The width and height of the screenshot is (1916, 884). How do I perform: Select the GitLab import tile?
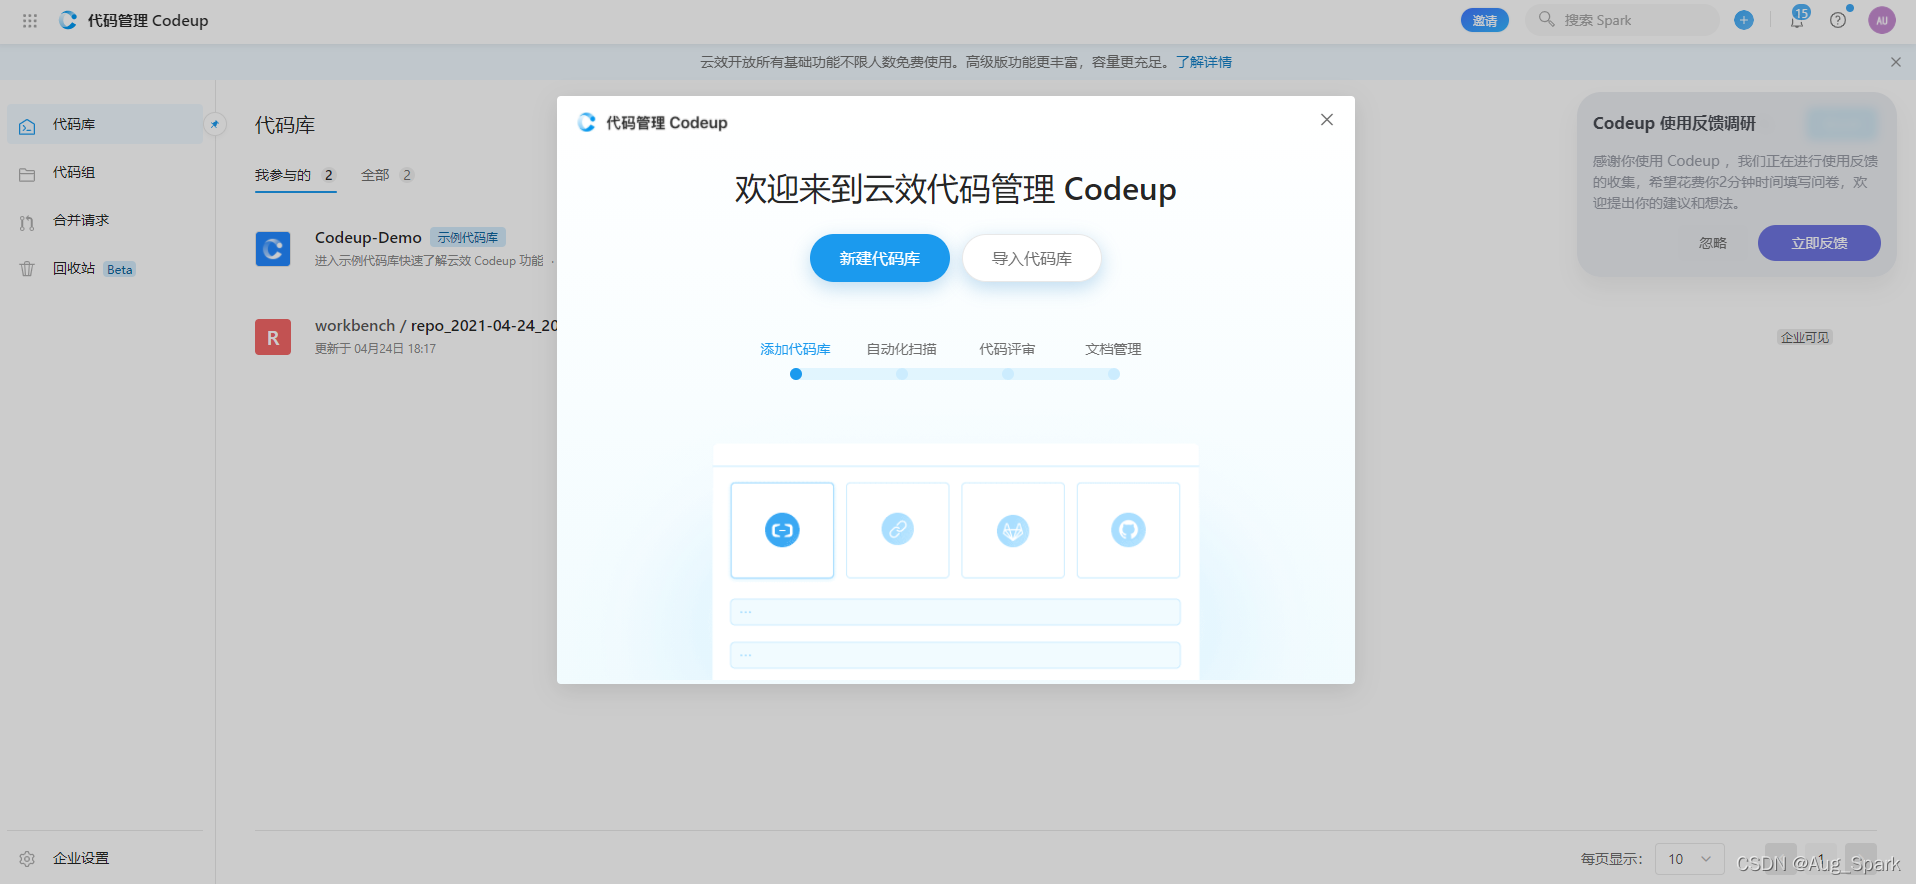(1013, 530)
